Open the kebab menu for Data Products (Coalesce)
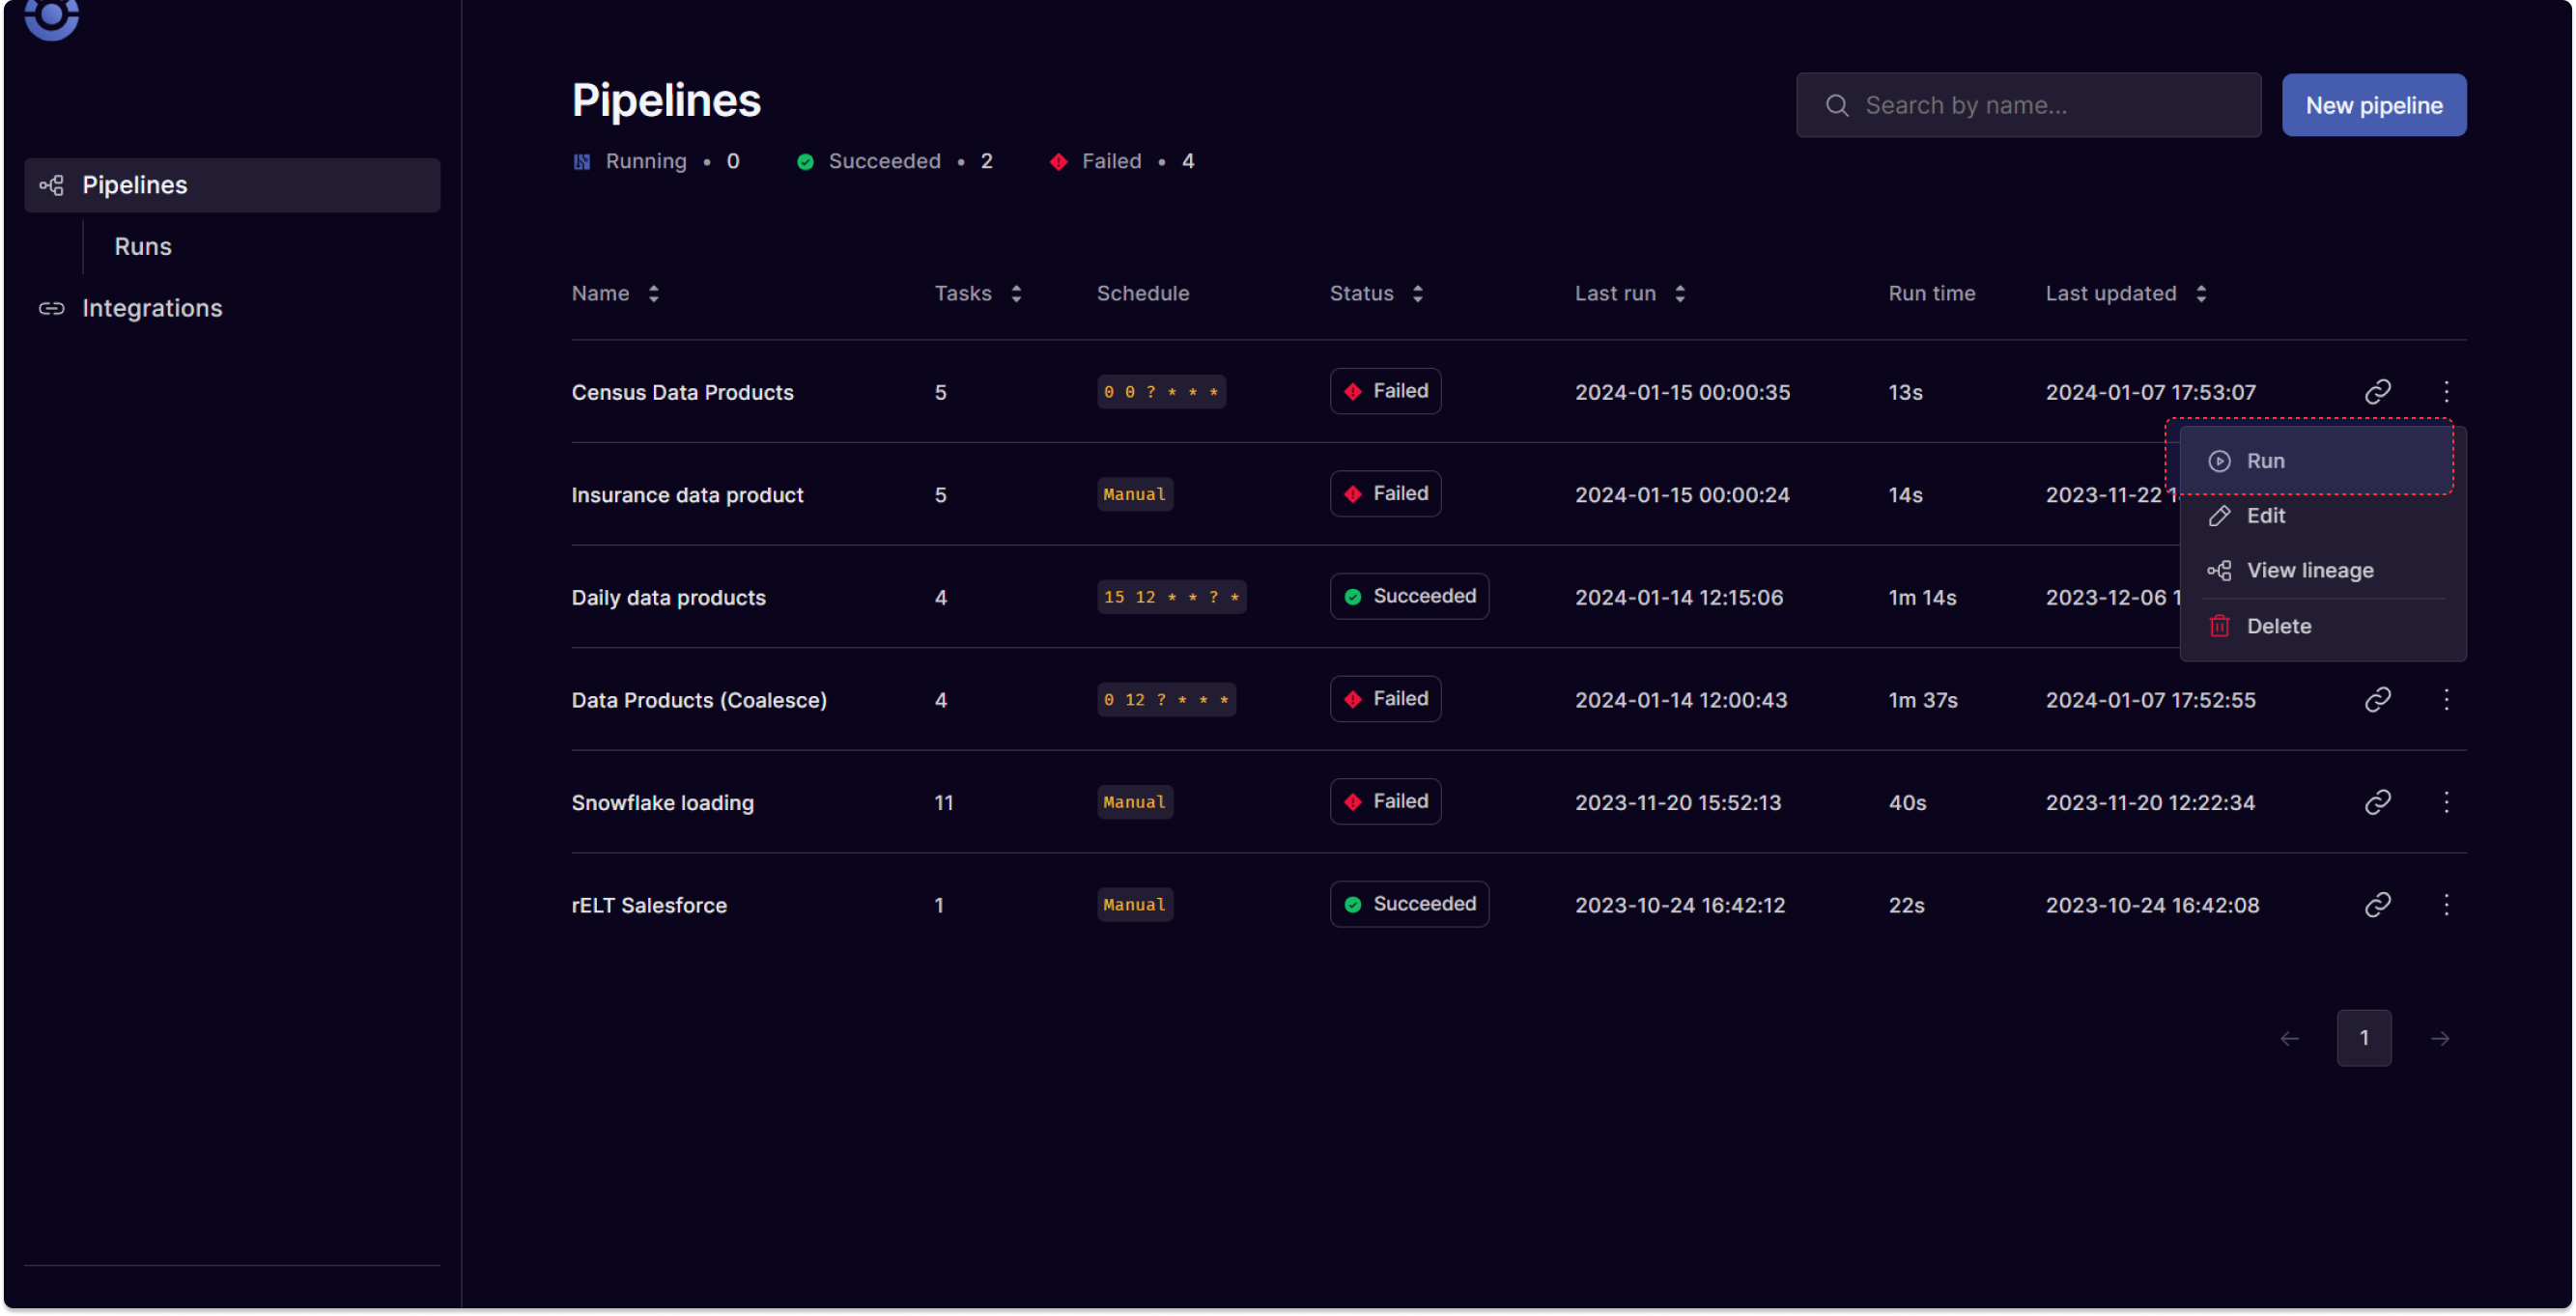 point(2447,700)
